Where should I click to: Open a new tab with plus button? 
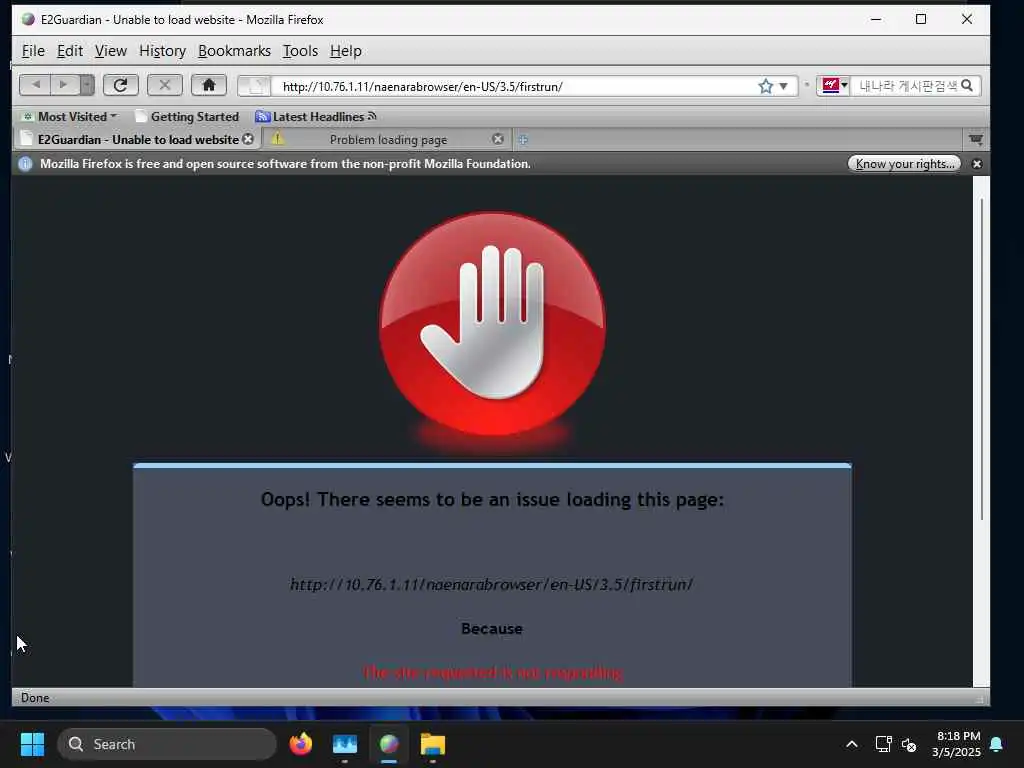tap(523, 139)
